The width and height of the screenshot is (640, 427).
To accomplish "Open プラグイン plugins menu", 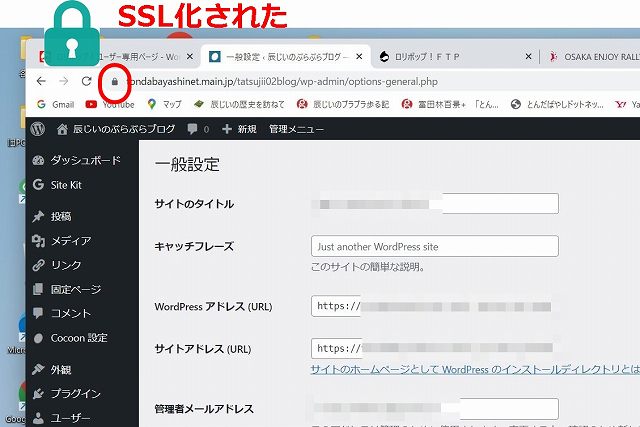I will pos(75,393).
